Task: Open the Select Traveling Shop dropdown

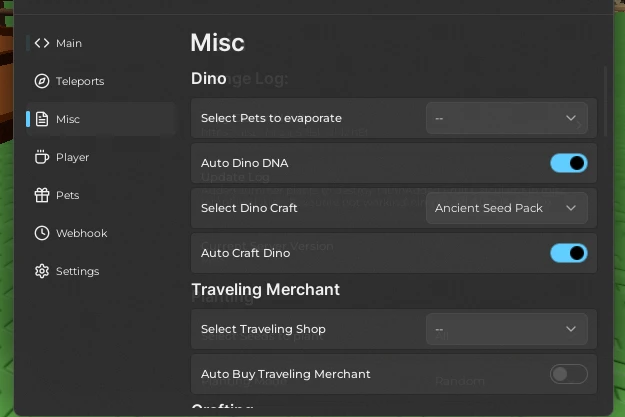Action: pyautogui.click(x=507, y=329)
